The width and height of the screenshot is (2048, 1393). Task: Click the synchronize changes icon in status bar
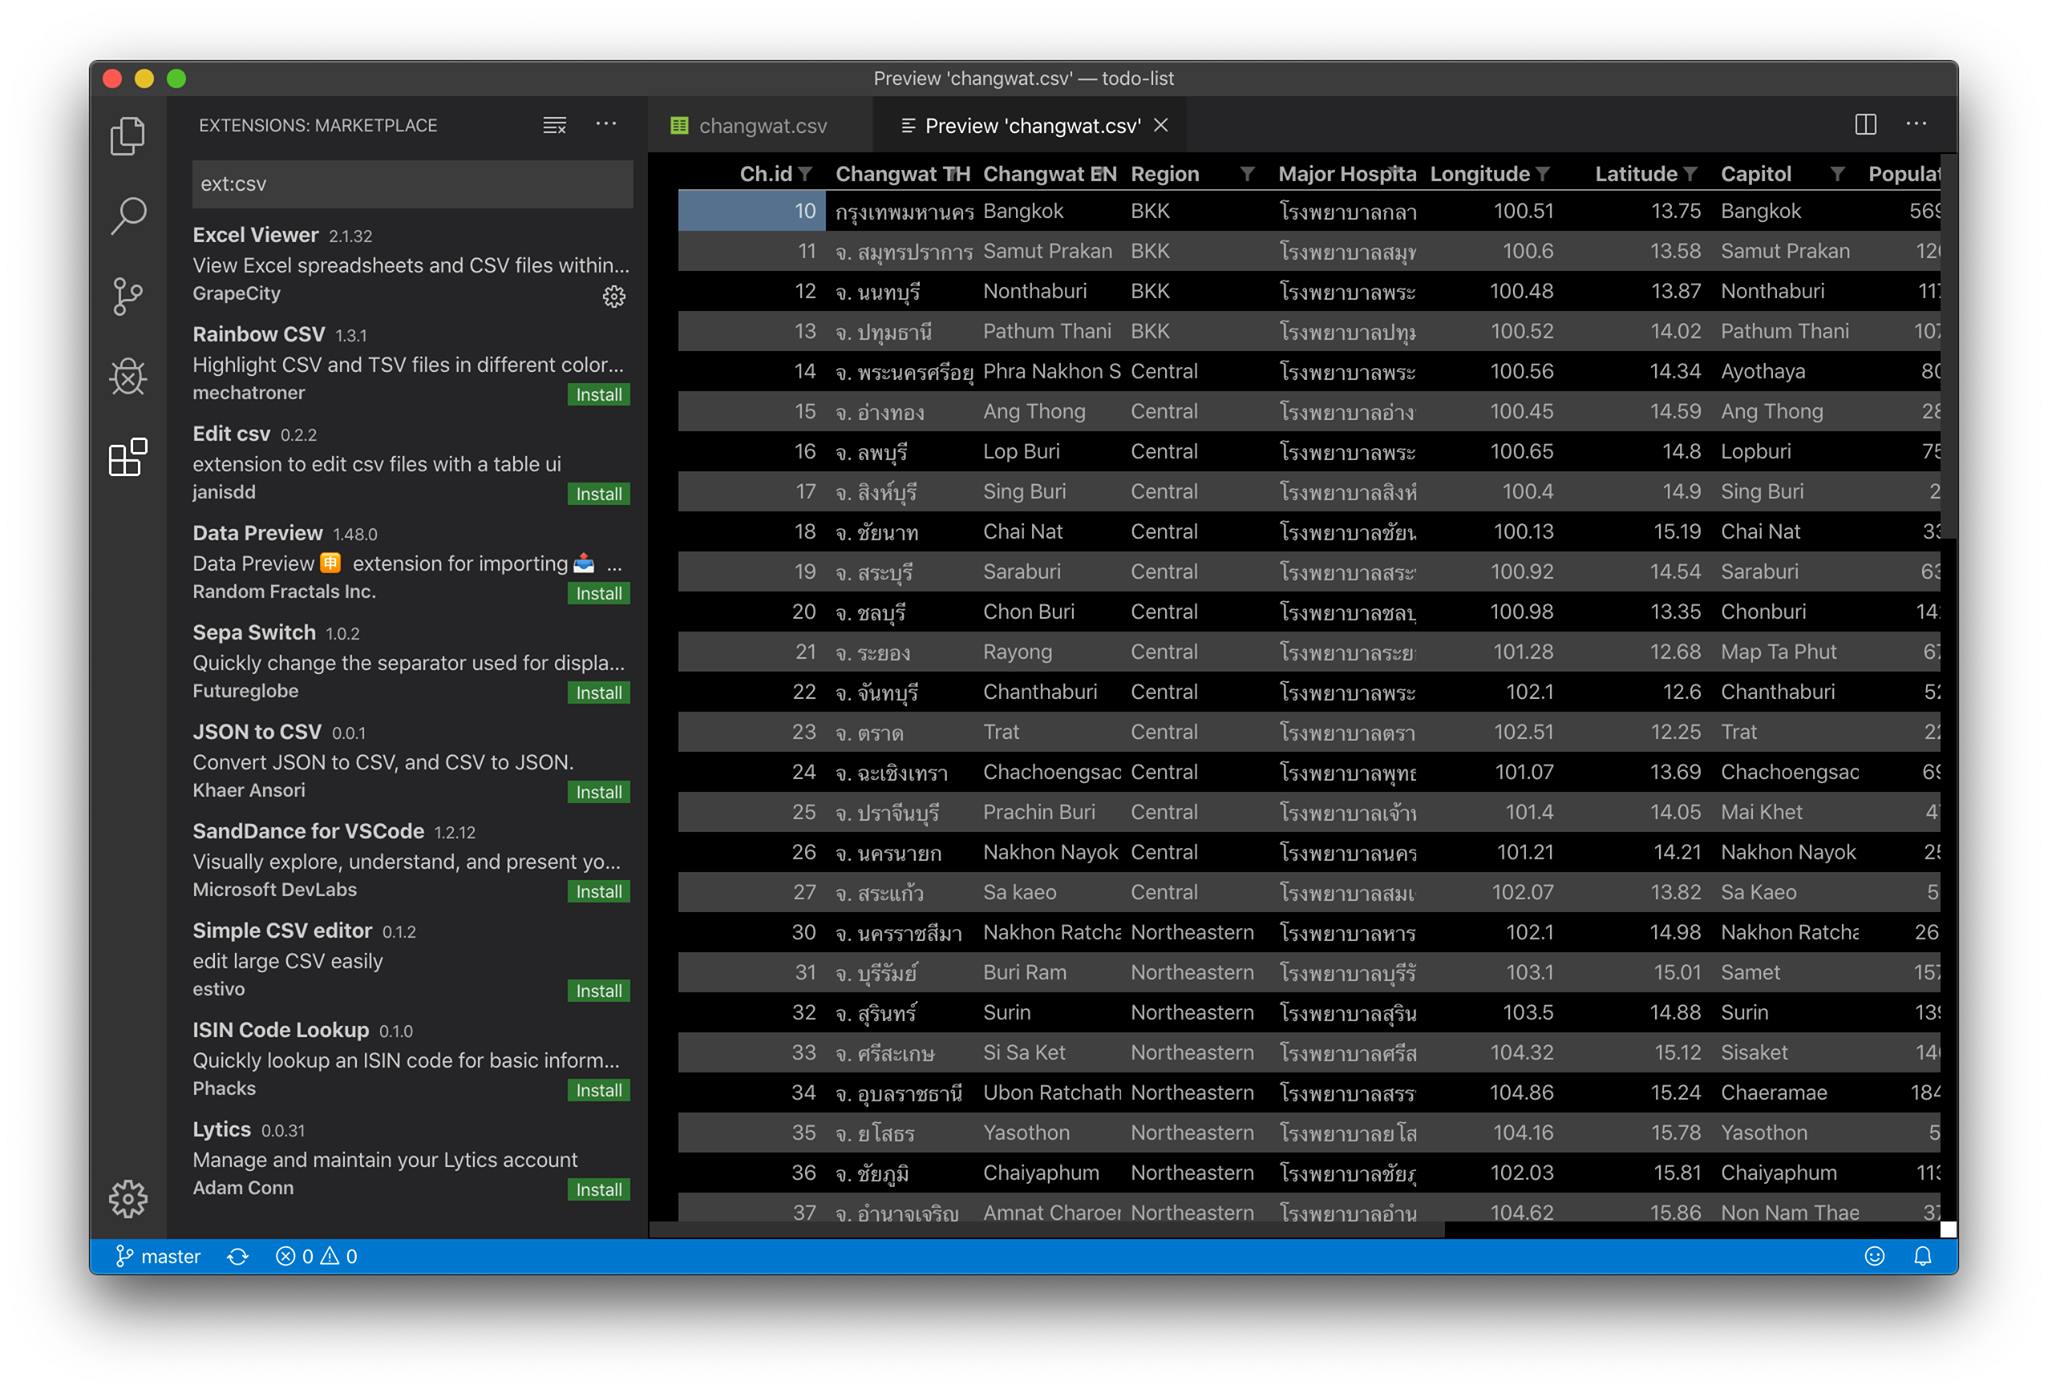(x=238, y=1257)
